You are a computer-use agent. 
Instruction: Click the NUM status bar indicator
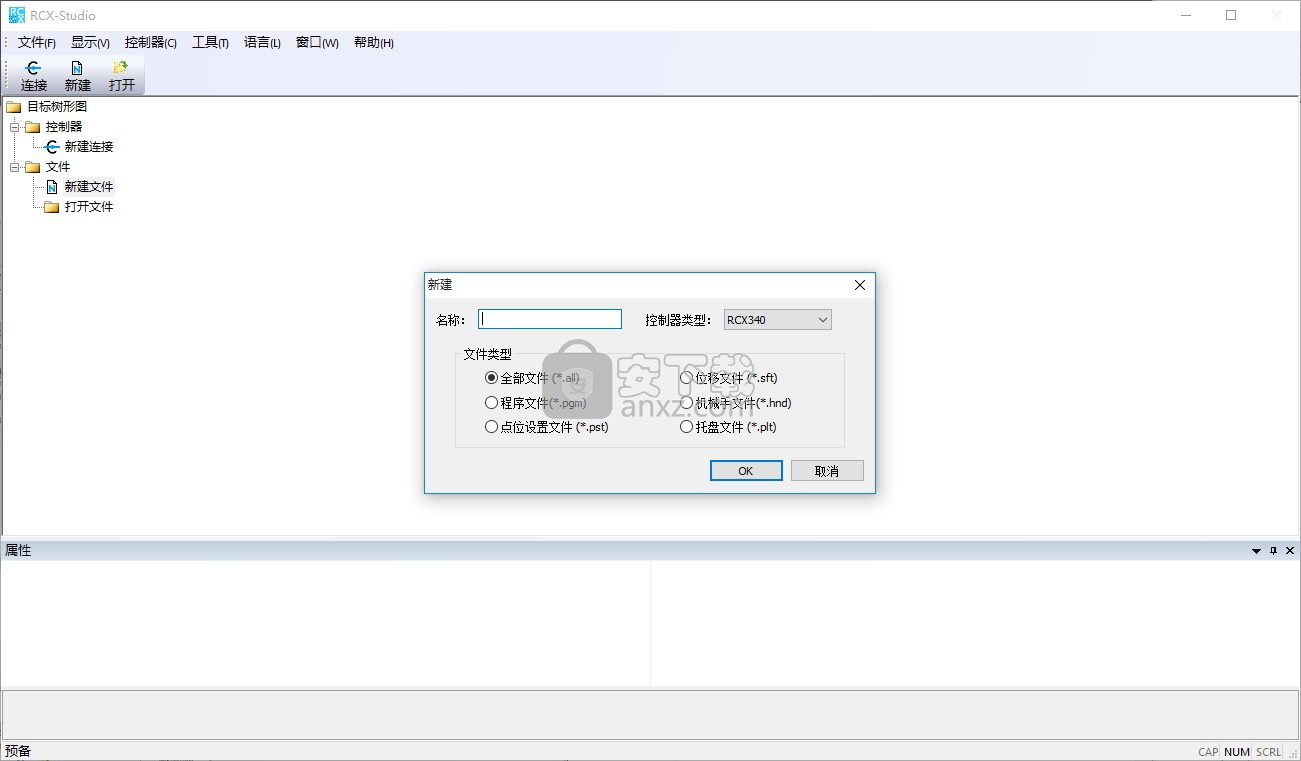click(x=1237, y=753)
